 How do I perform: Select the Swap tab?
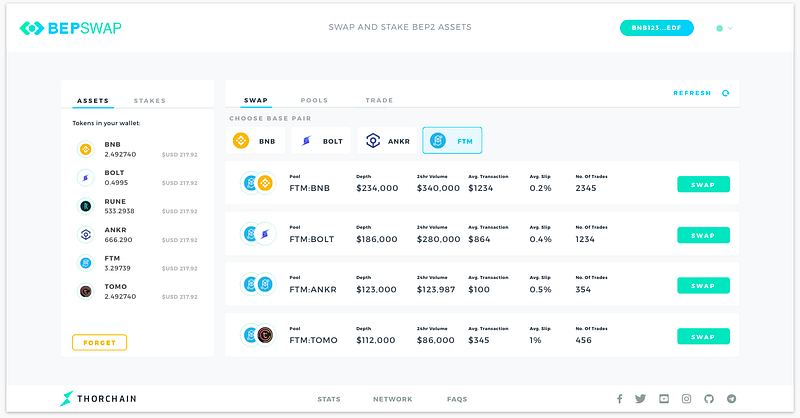tap(256, 100)
